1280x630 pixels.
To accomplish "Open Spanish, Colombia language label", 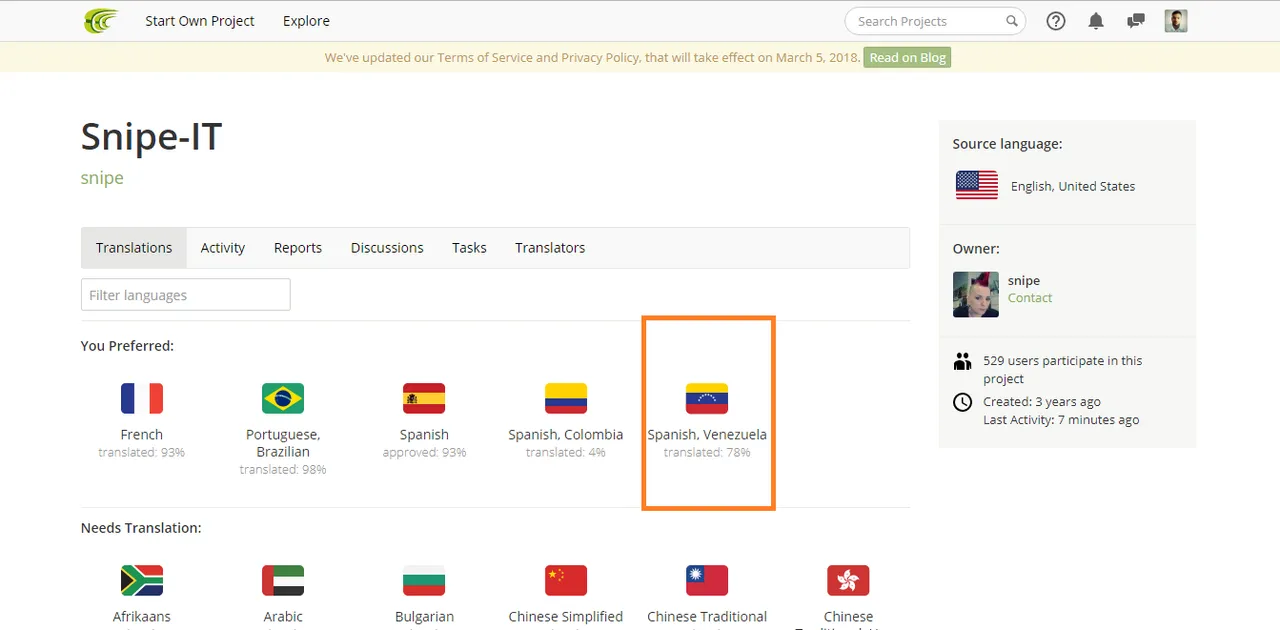I will tap(566, 435).
